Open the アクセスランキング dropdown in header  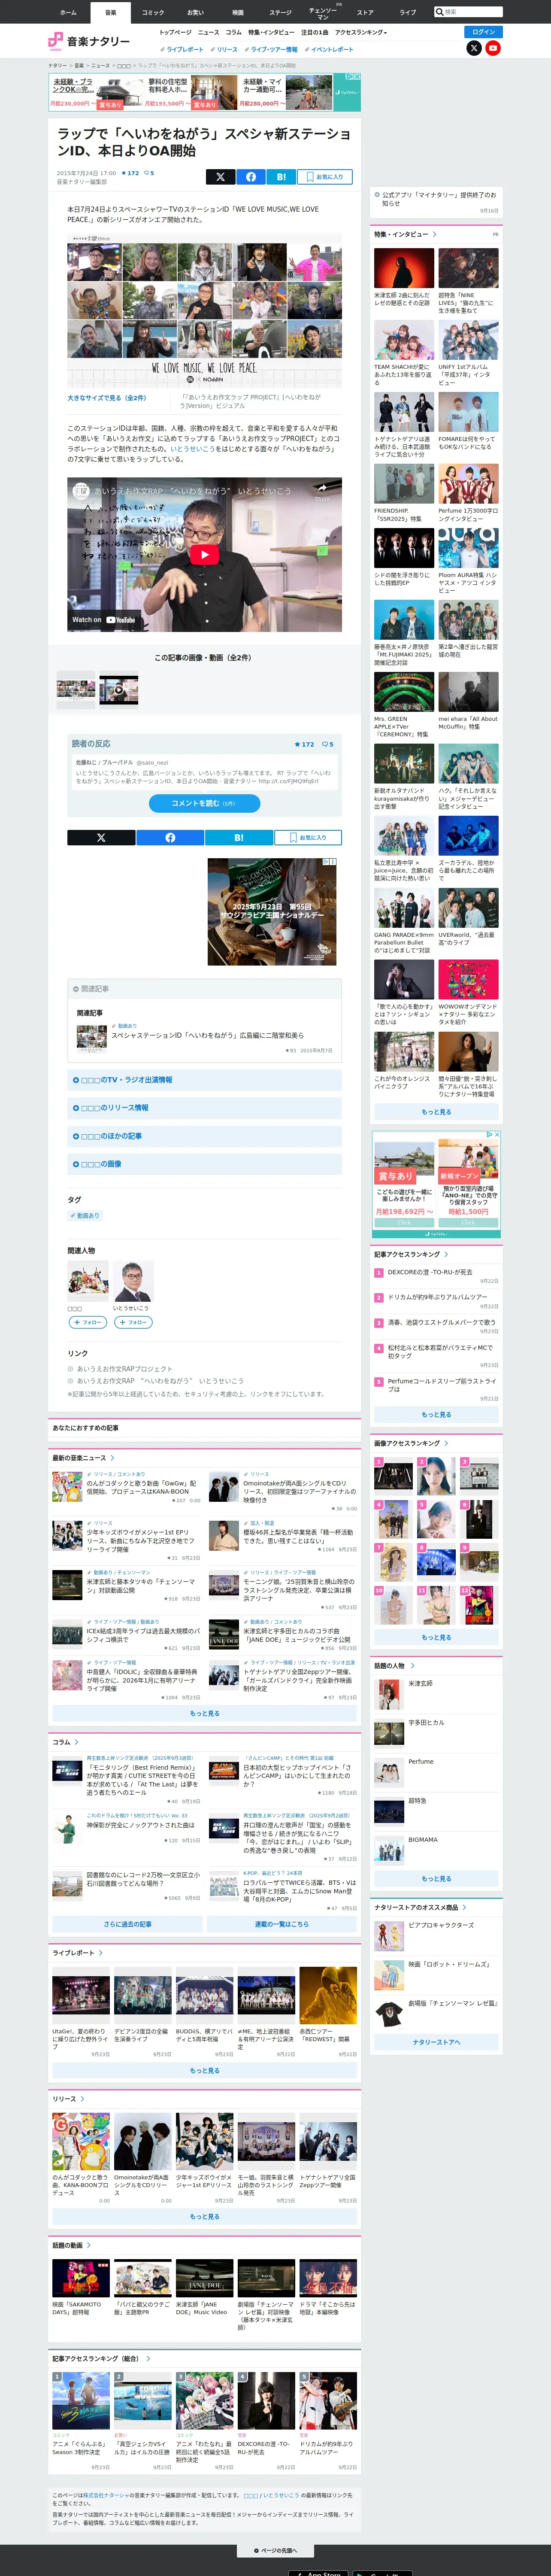(360, 32)
